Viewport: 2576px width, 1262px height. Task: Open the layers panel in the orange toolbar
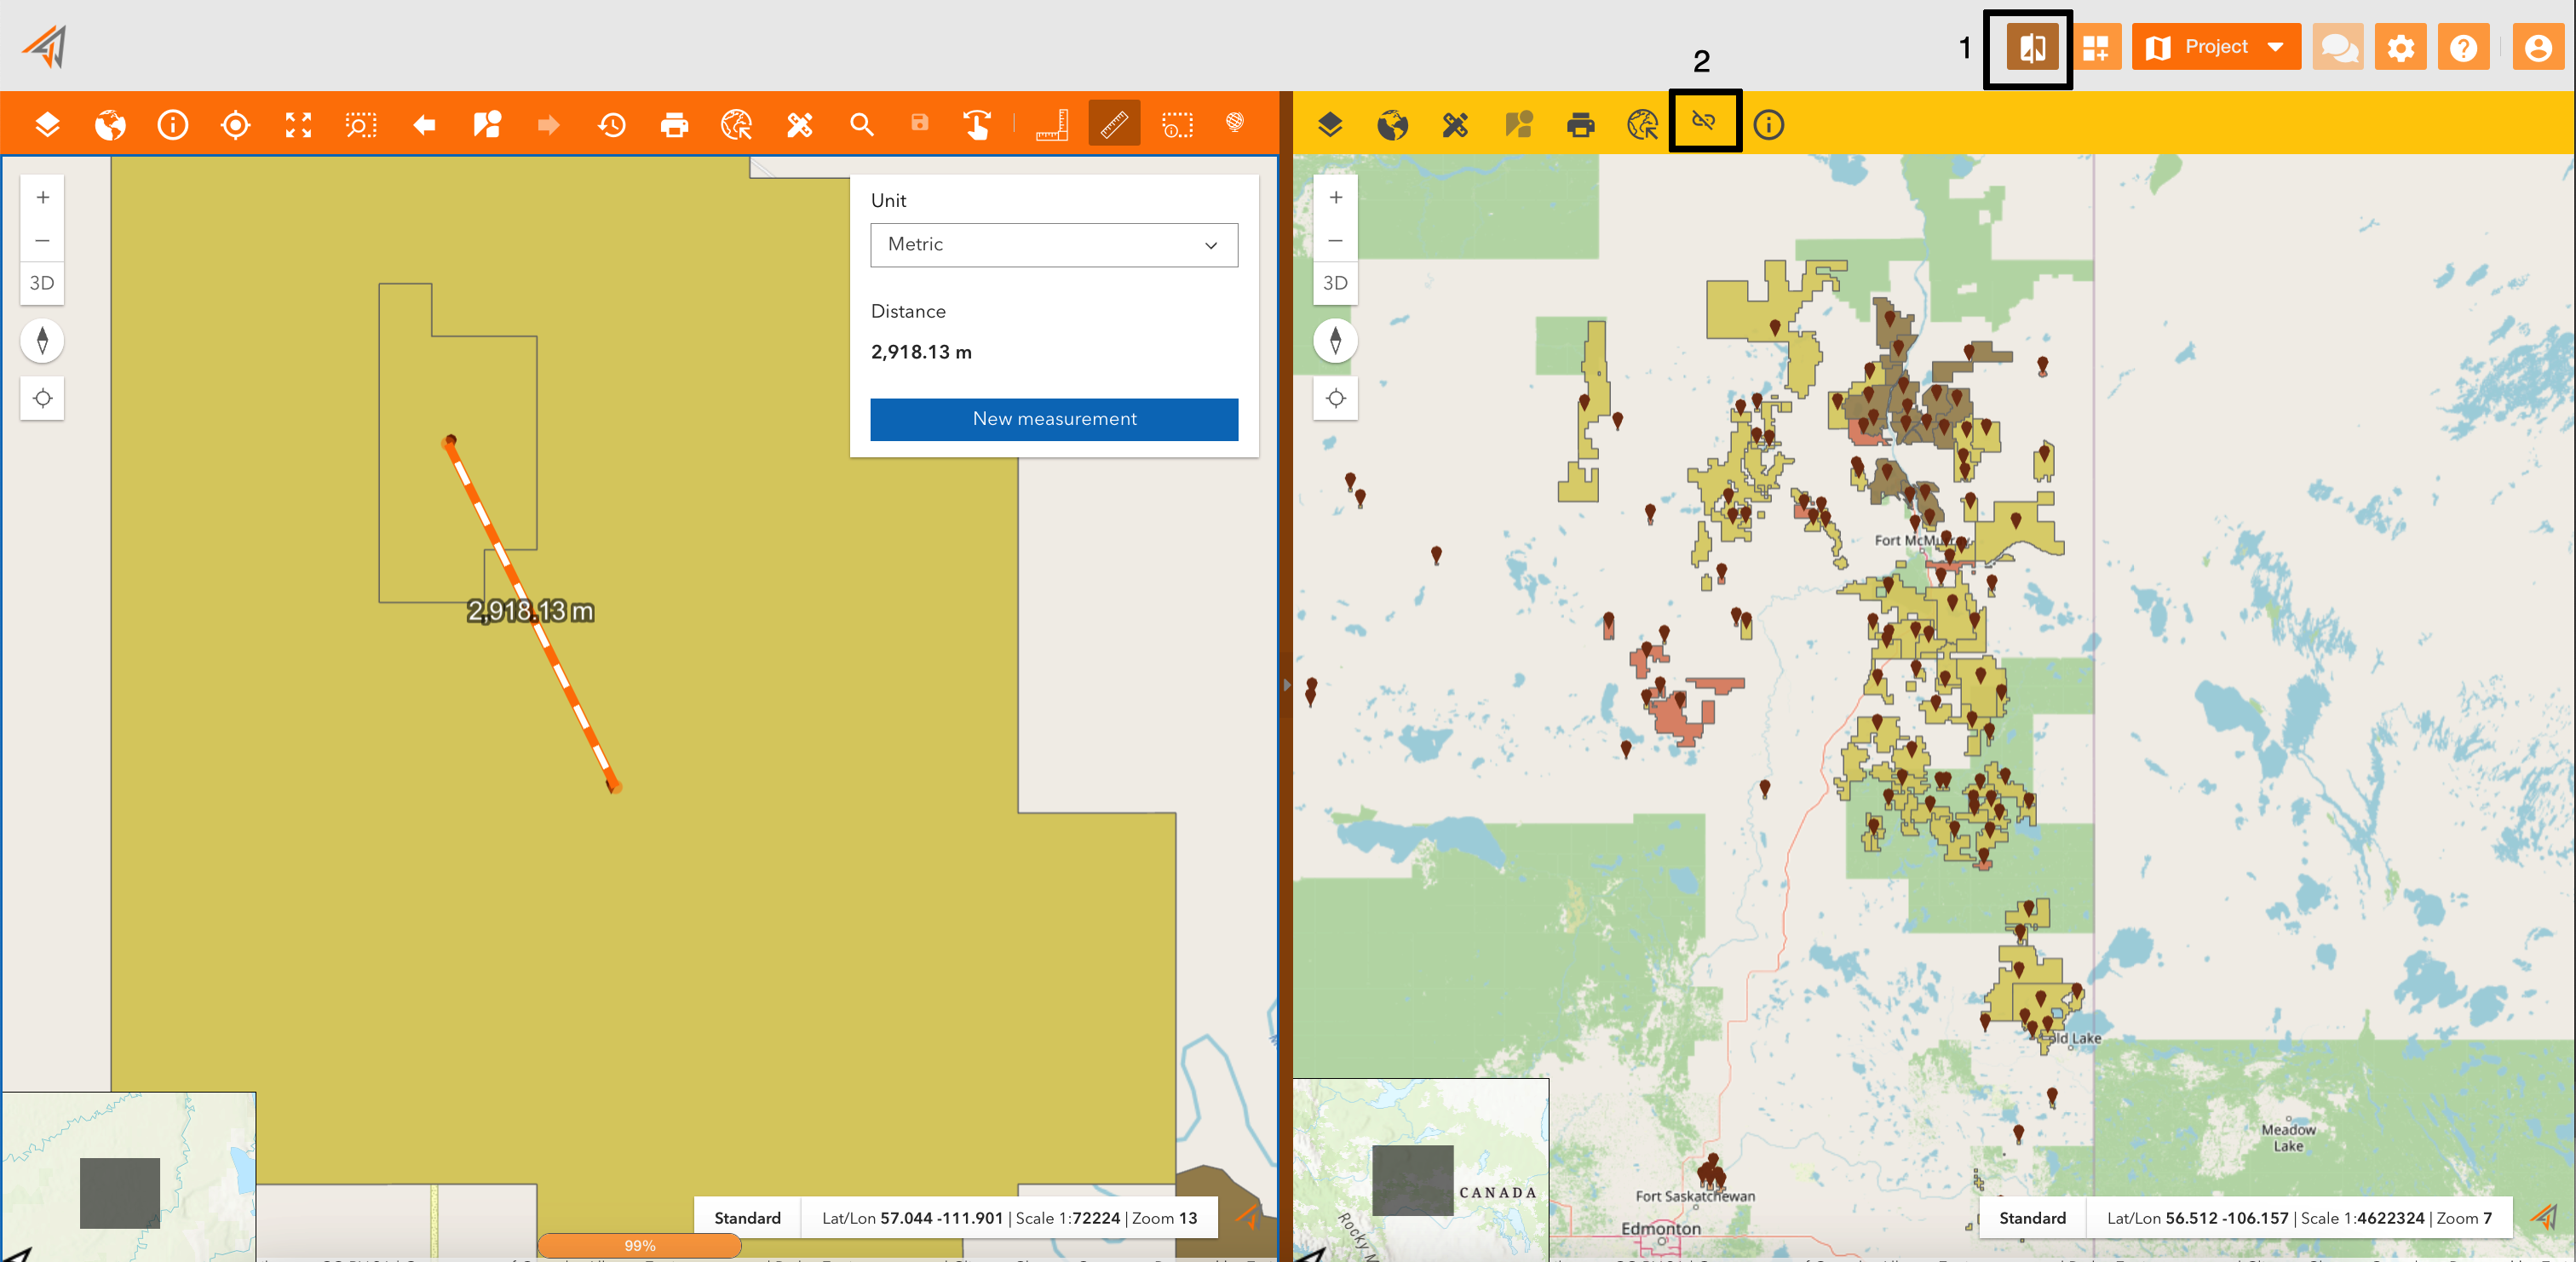tap(47, 125)
